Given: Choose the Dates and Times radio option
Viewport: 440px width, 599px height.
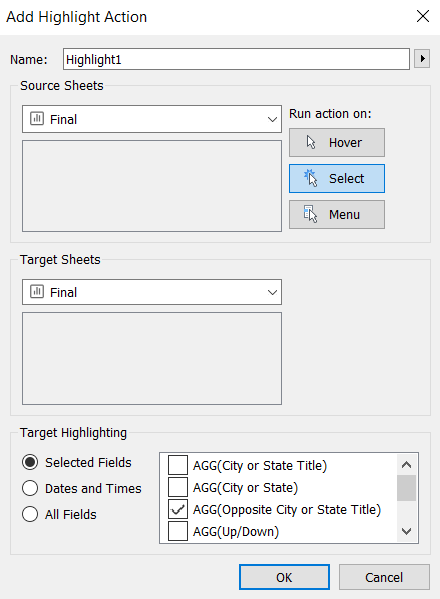Looking at the screenshot, I should point(30,488).
